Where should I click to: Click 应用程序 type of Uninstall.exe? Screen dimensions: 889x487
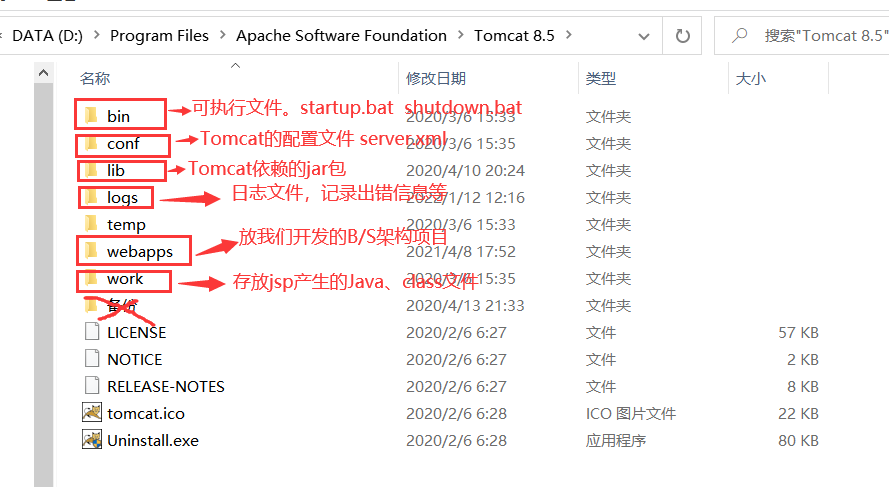click(616, 441)
